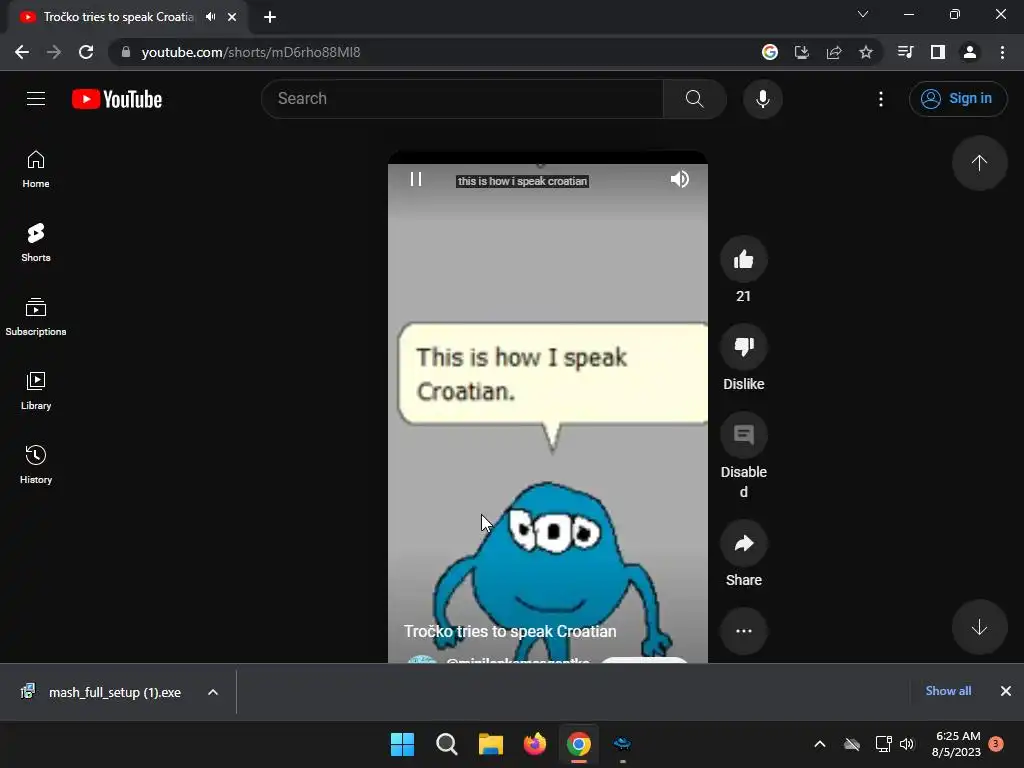Open Chrome three-dot menu
This screenshot has height=768, width=1024.
pos(1002,52)
